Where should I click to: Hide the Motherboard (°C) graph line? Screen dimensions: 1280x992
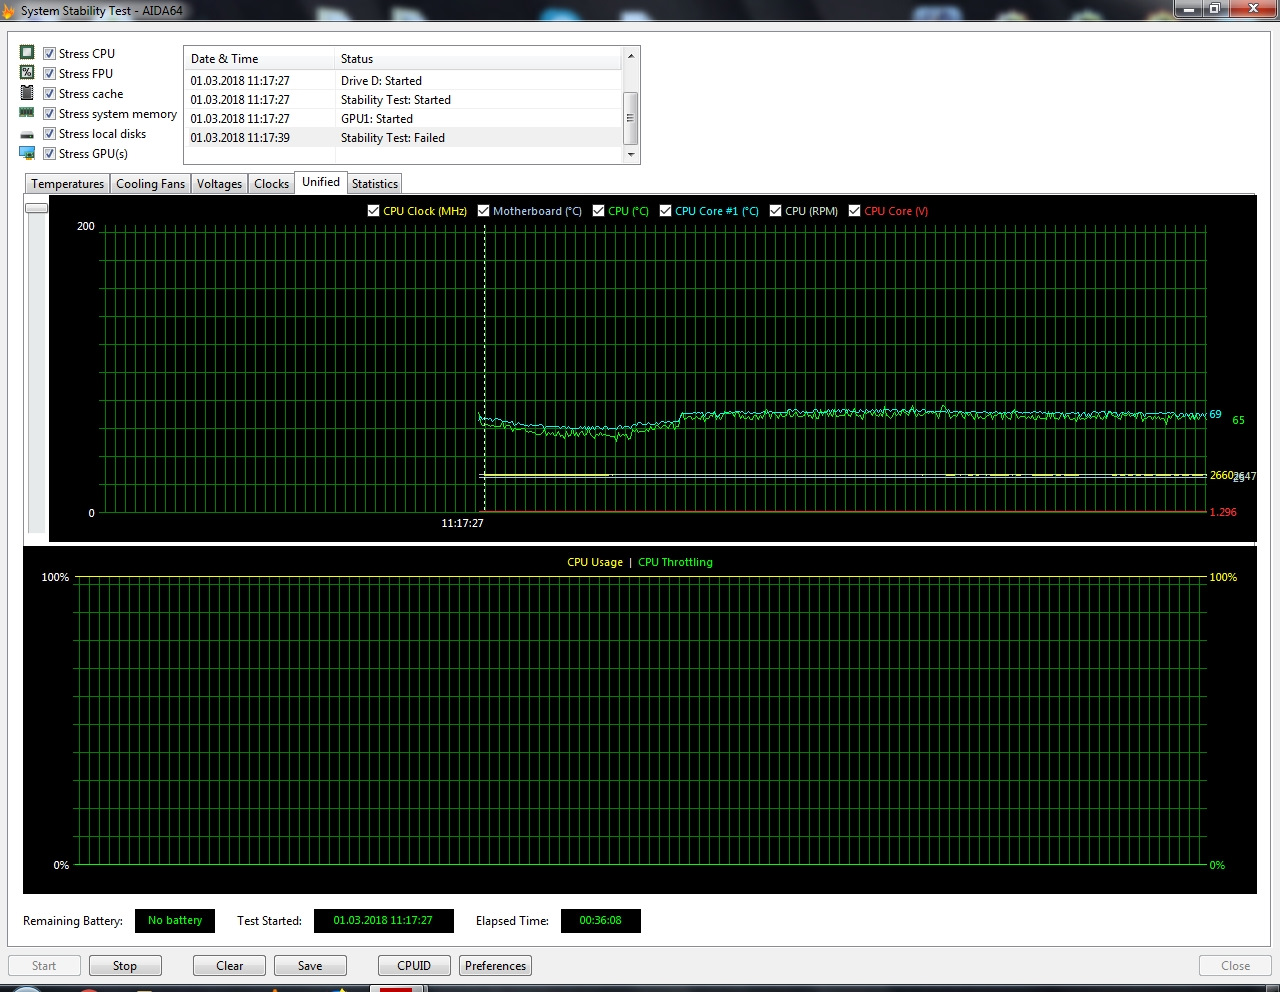(x=483, y=211)
